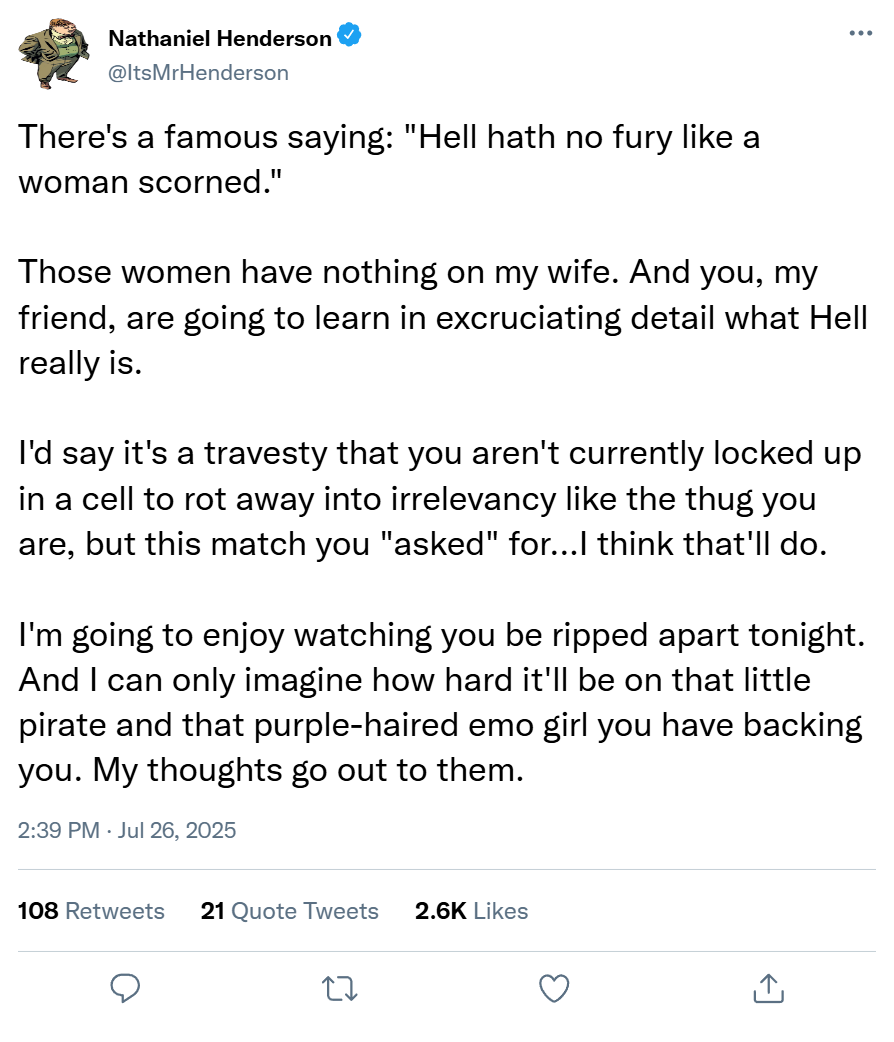View the 108 Retweets list
This screenshot has width=894, height=1042.
point(91,911)
